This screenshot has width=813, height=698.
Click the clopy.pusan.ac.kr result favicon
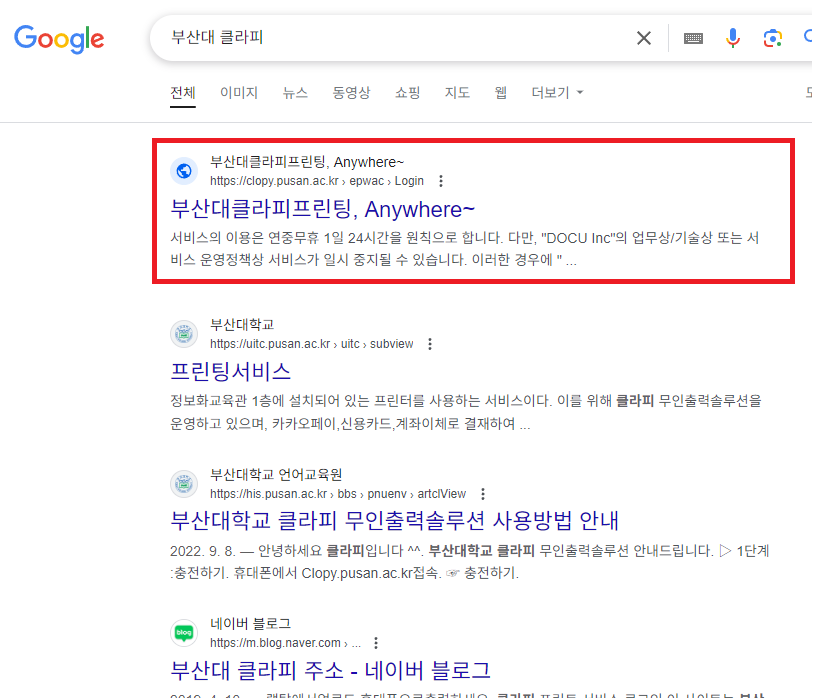tap(184, 171)
